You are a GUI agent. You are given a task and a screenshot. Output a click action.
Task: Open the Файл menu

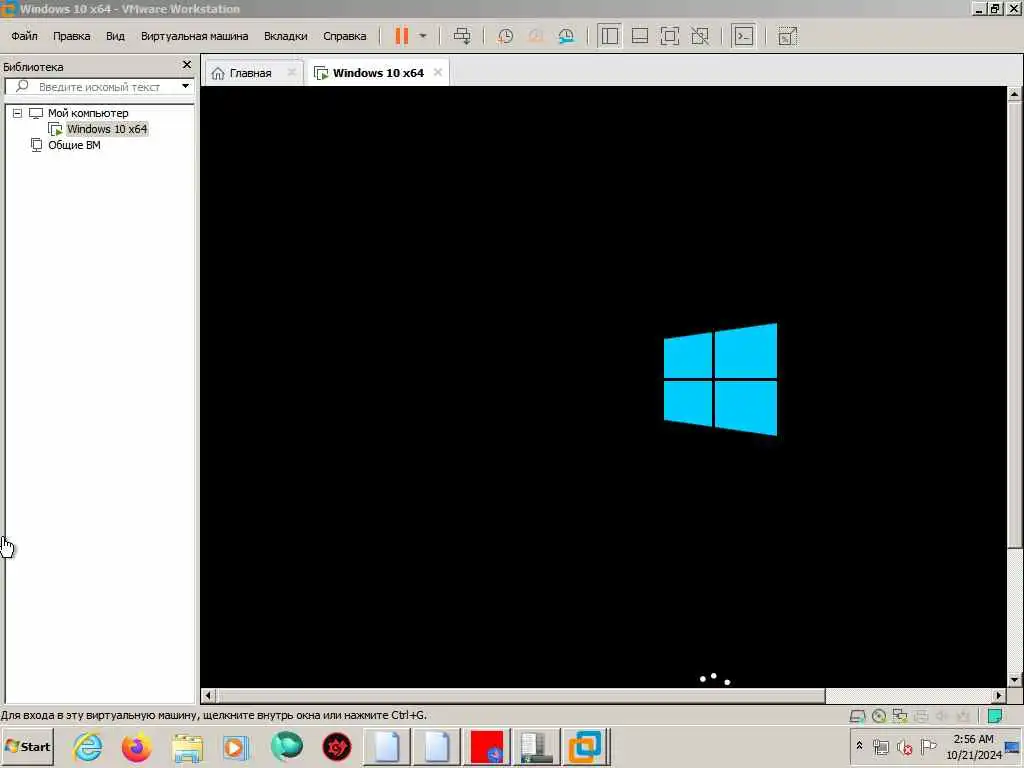tap(24, 36)
